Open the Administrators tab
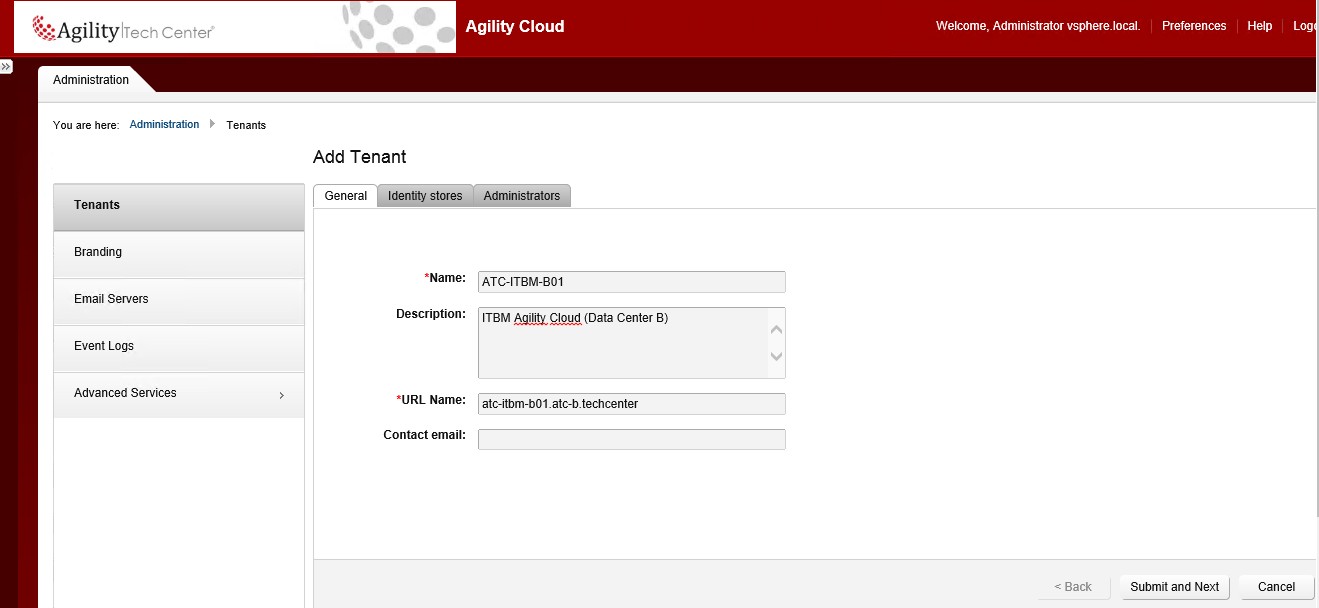Screen dimensions: 1319x608 pyautogui.click(x=521, y=196)
